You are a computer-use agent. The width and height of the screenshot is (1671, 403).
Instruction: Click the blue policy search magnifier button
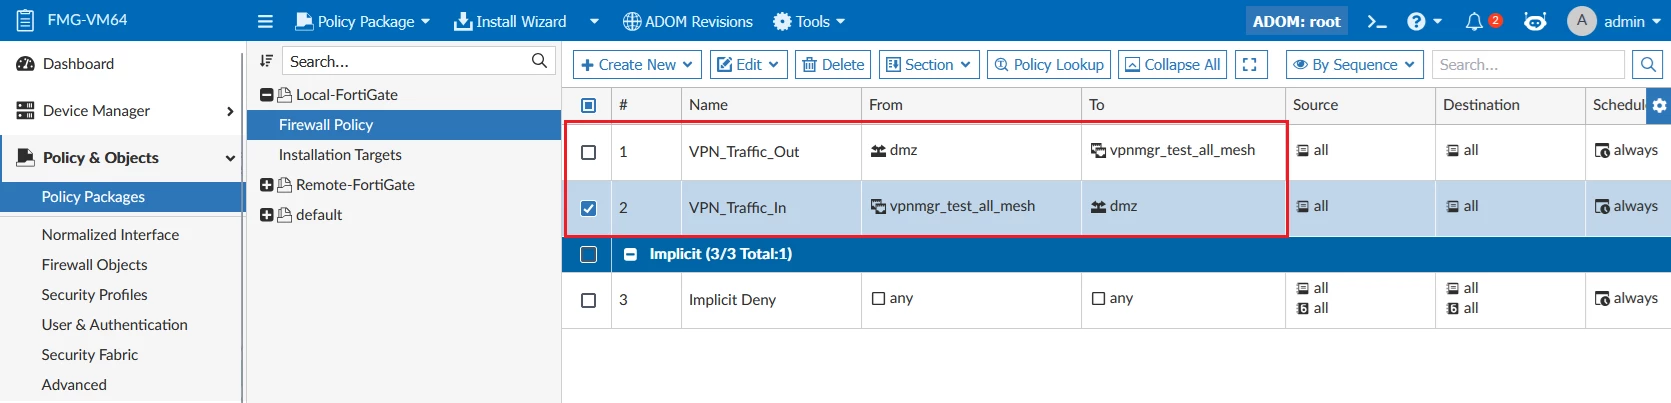(x=1646, y=64)
